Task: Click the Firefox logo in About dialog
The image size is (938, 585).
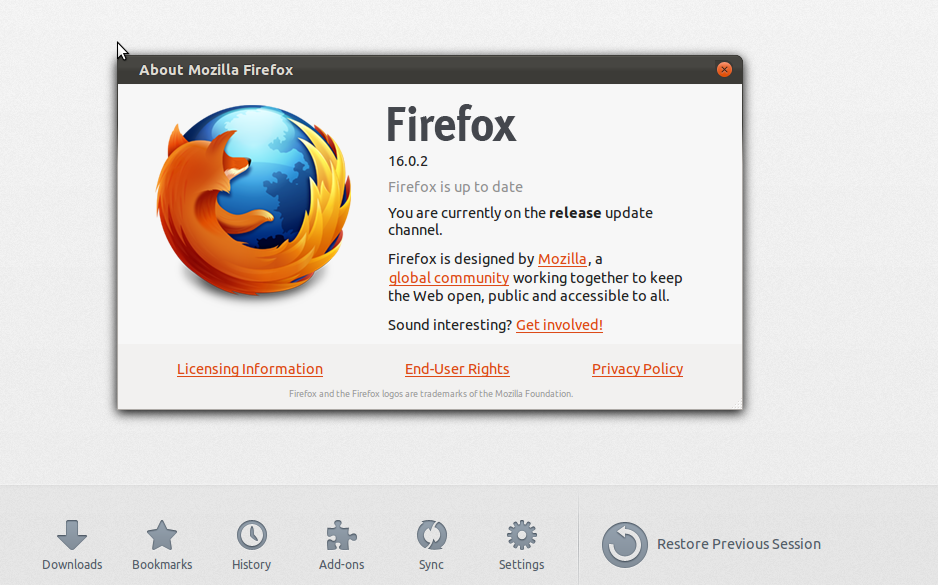Action: 254,200
